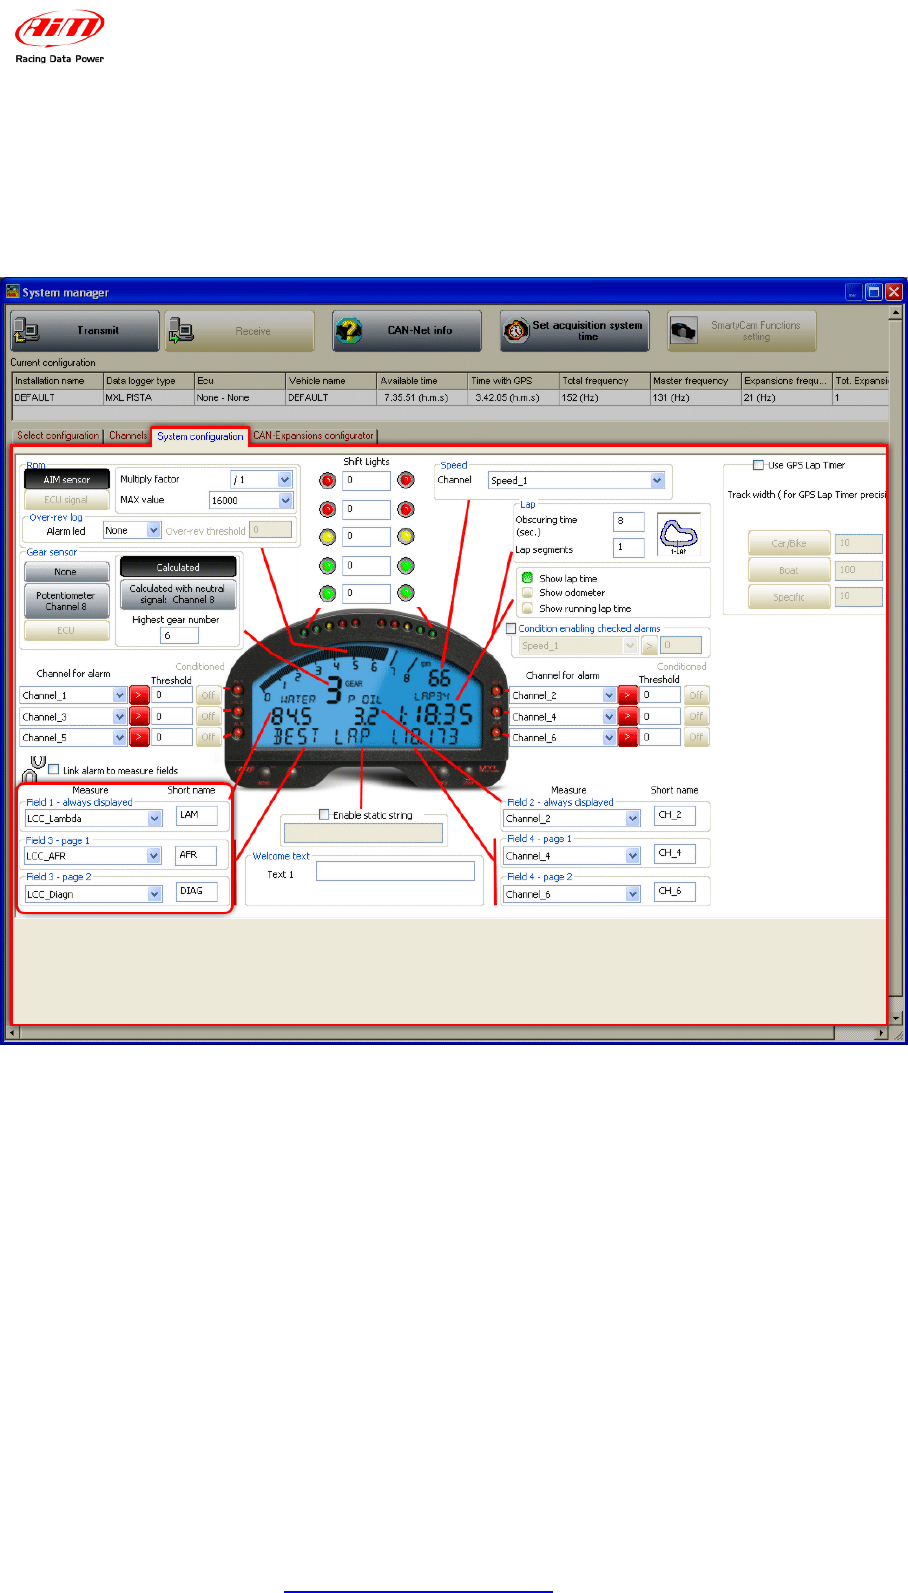Enable Condition enabling checked alarms

click(512, 629)
